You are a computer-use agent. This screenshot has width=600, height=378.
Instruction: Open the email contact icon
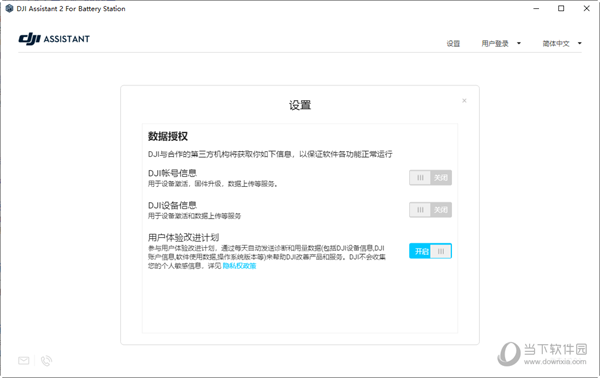pos(24,360)
